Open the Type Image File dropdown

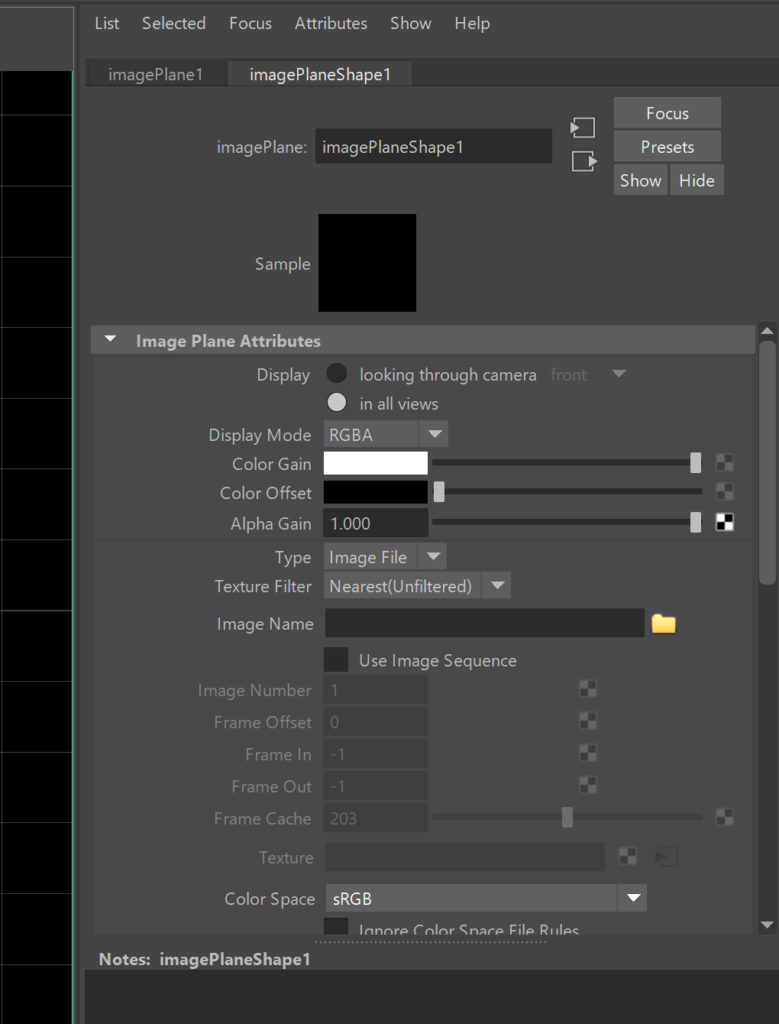[x=385, y=557]
